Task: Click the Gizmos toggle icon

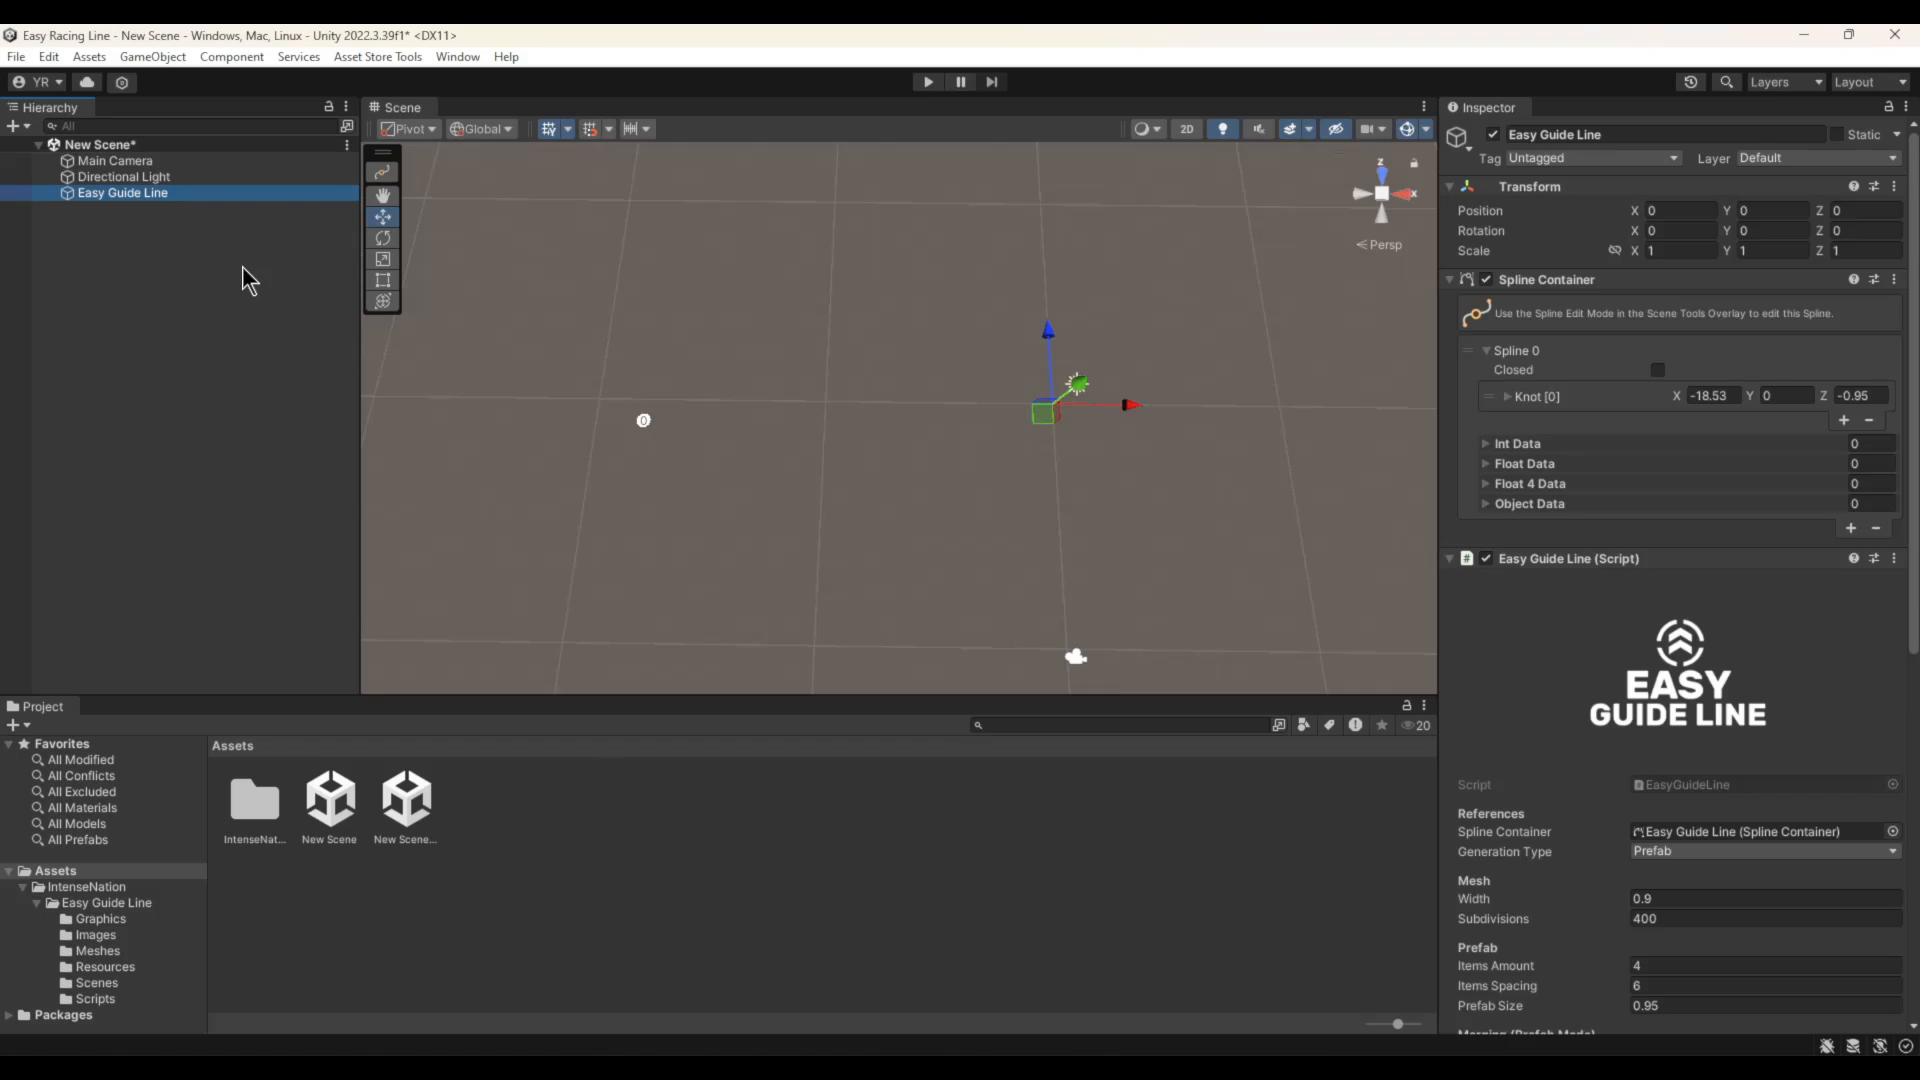Action: (x=1406, y=129)
